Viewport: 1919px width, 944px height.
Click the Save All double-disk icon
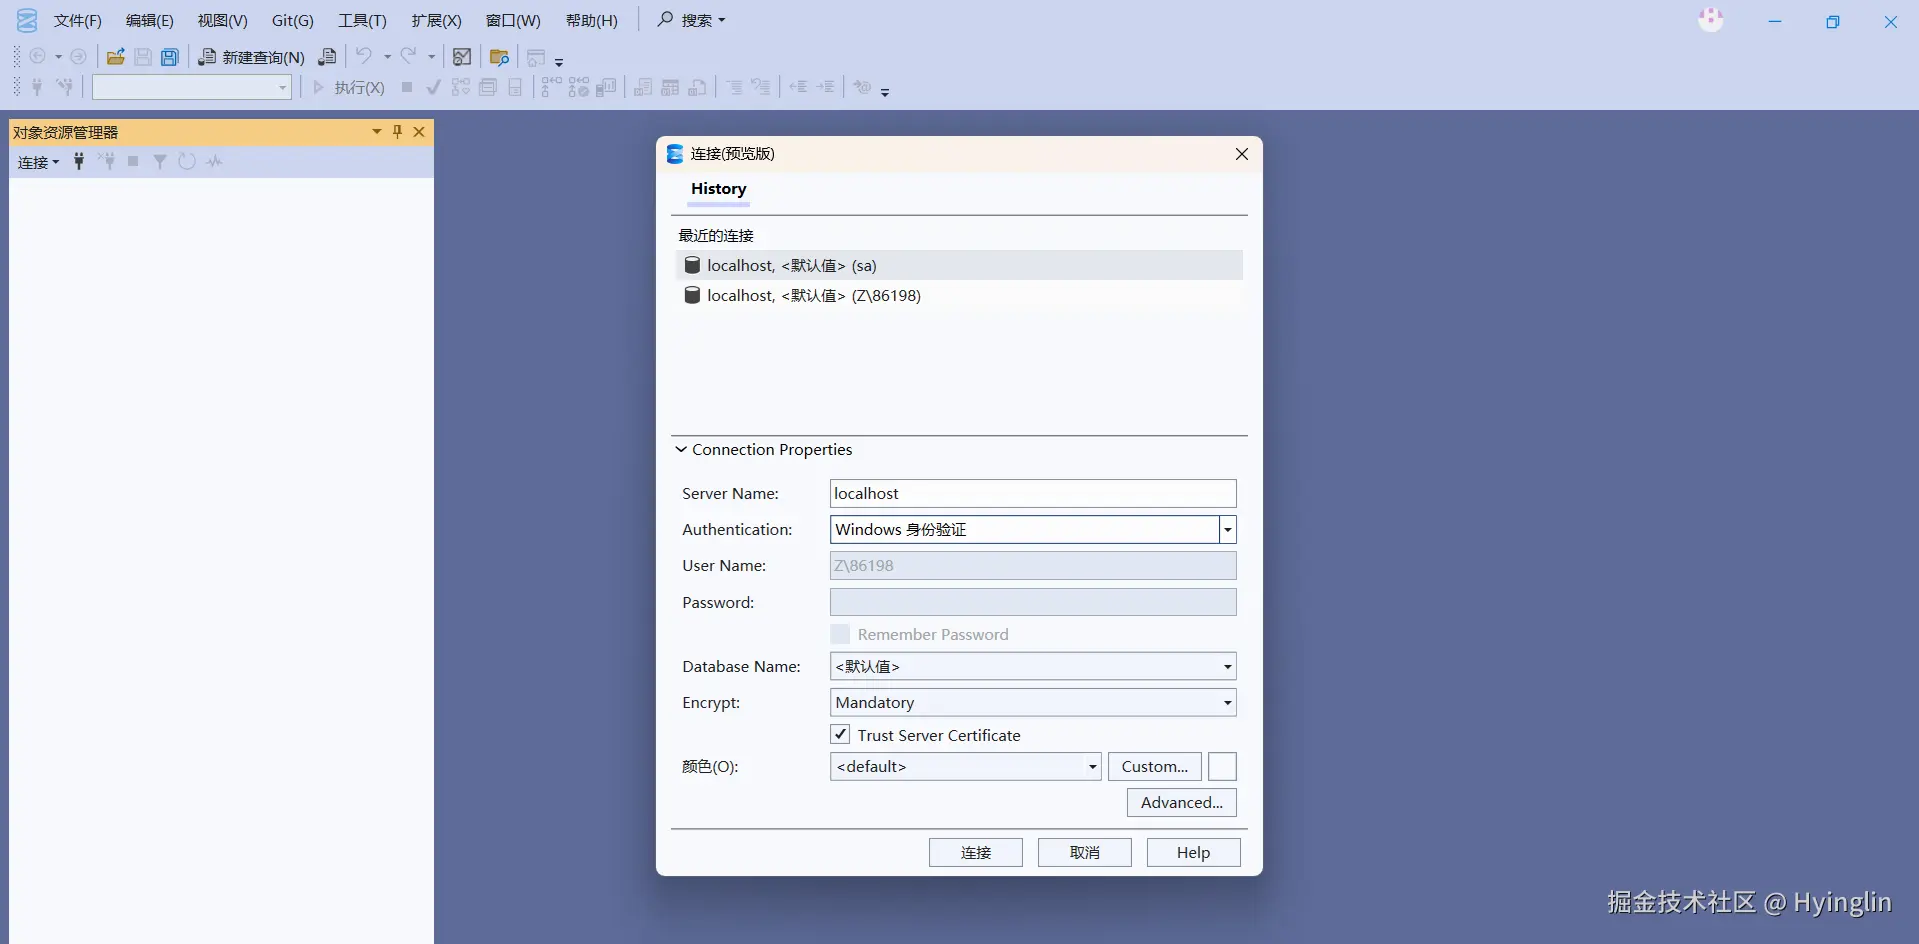[170, 57]
